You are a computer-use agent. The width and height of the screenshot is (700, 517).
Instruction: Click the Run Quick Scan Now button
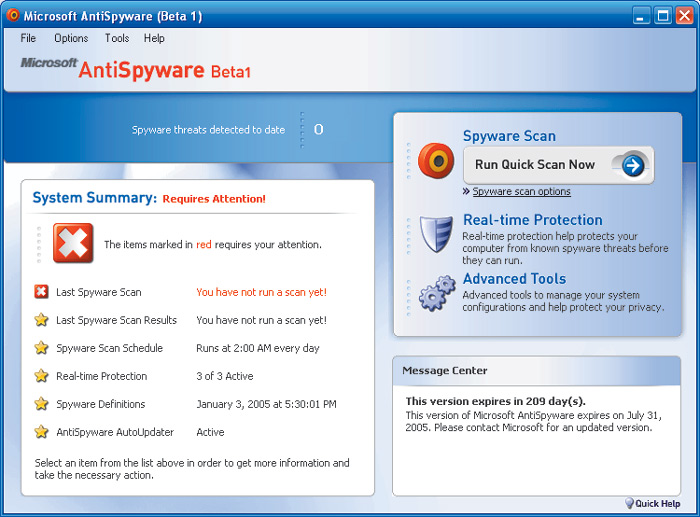point(558,165)
